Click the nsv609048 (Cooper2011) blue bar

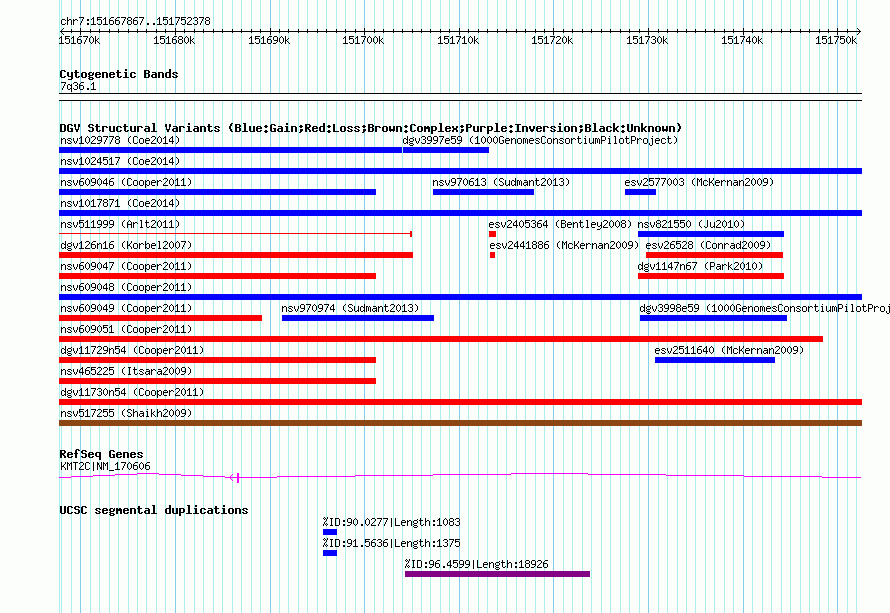pos(460,297)
